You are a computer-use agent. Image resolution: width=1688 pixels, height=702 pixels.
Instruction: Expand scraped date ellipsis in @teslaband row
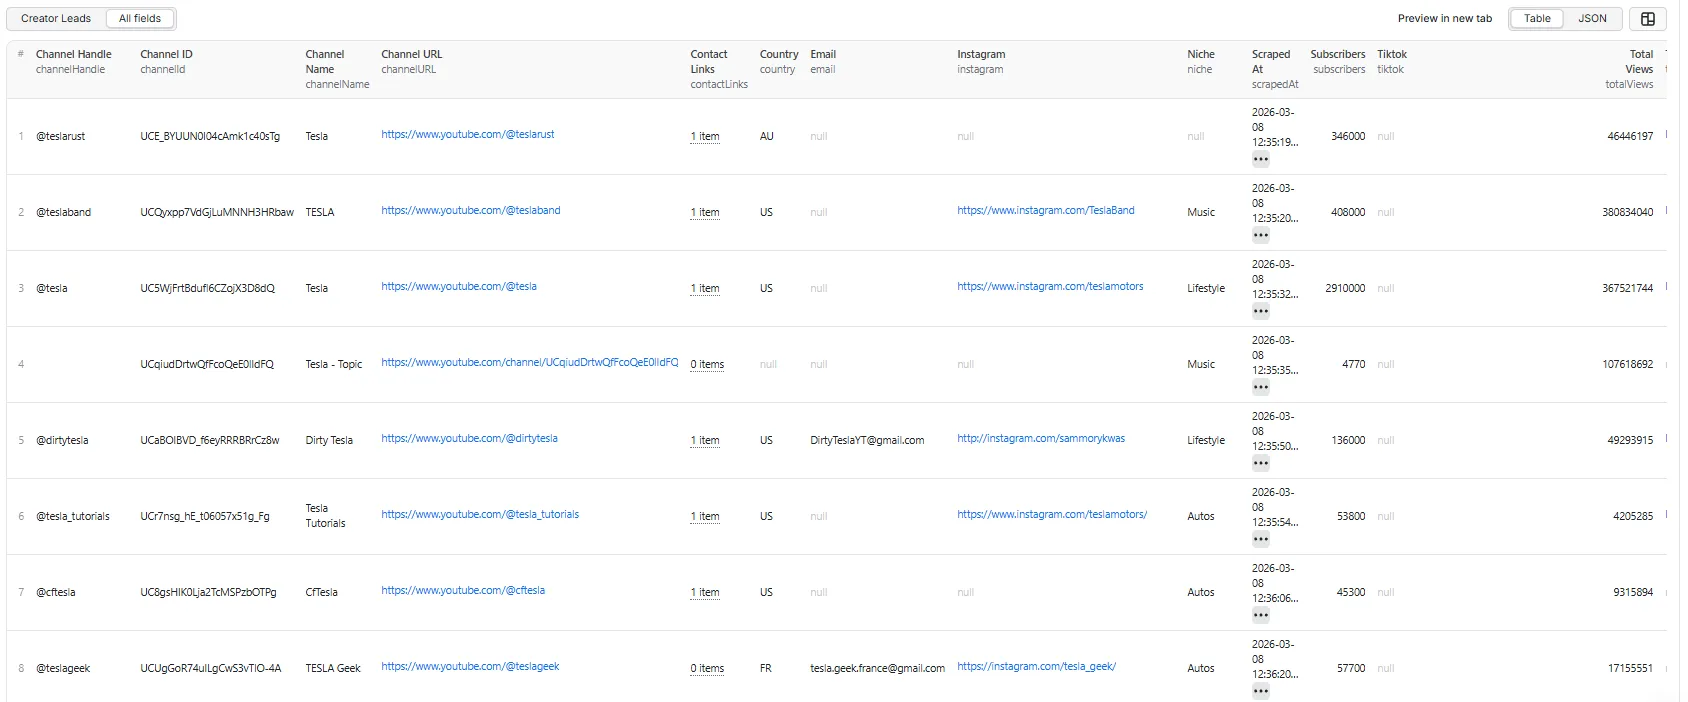click(1261, 235)
